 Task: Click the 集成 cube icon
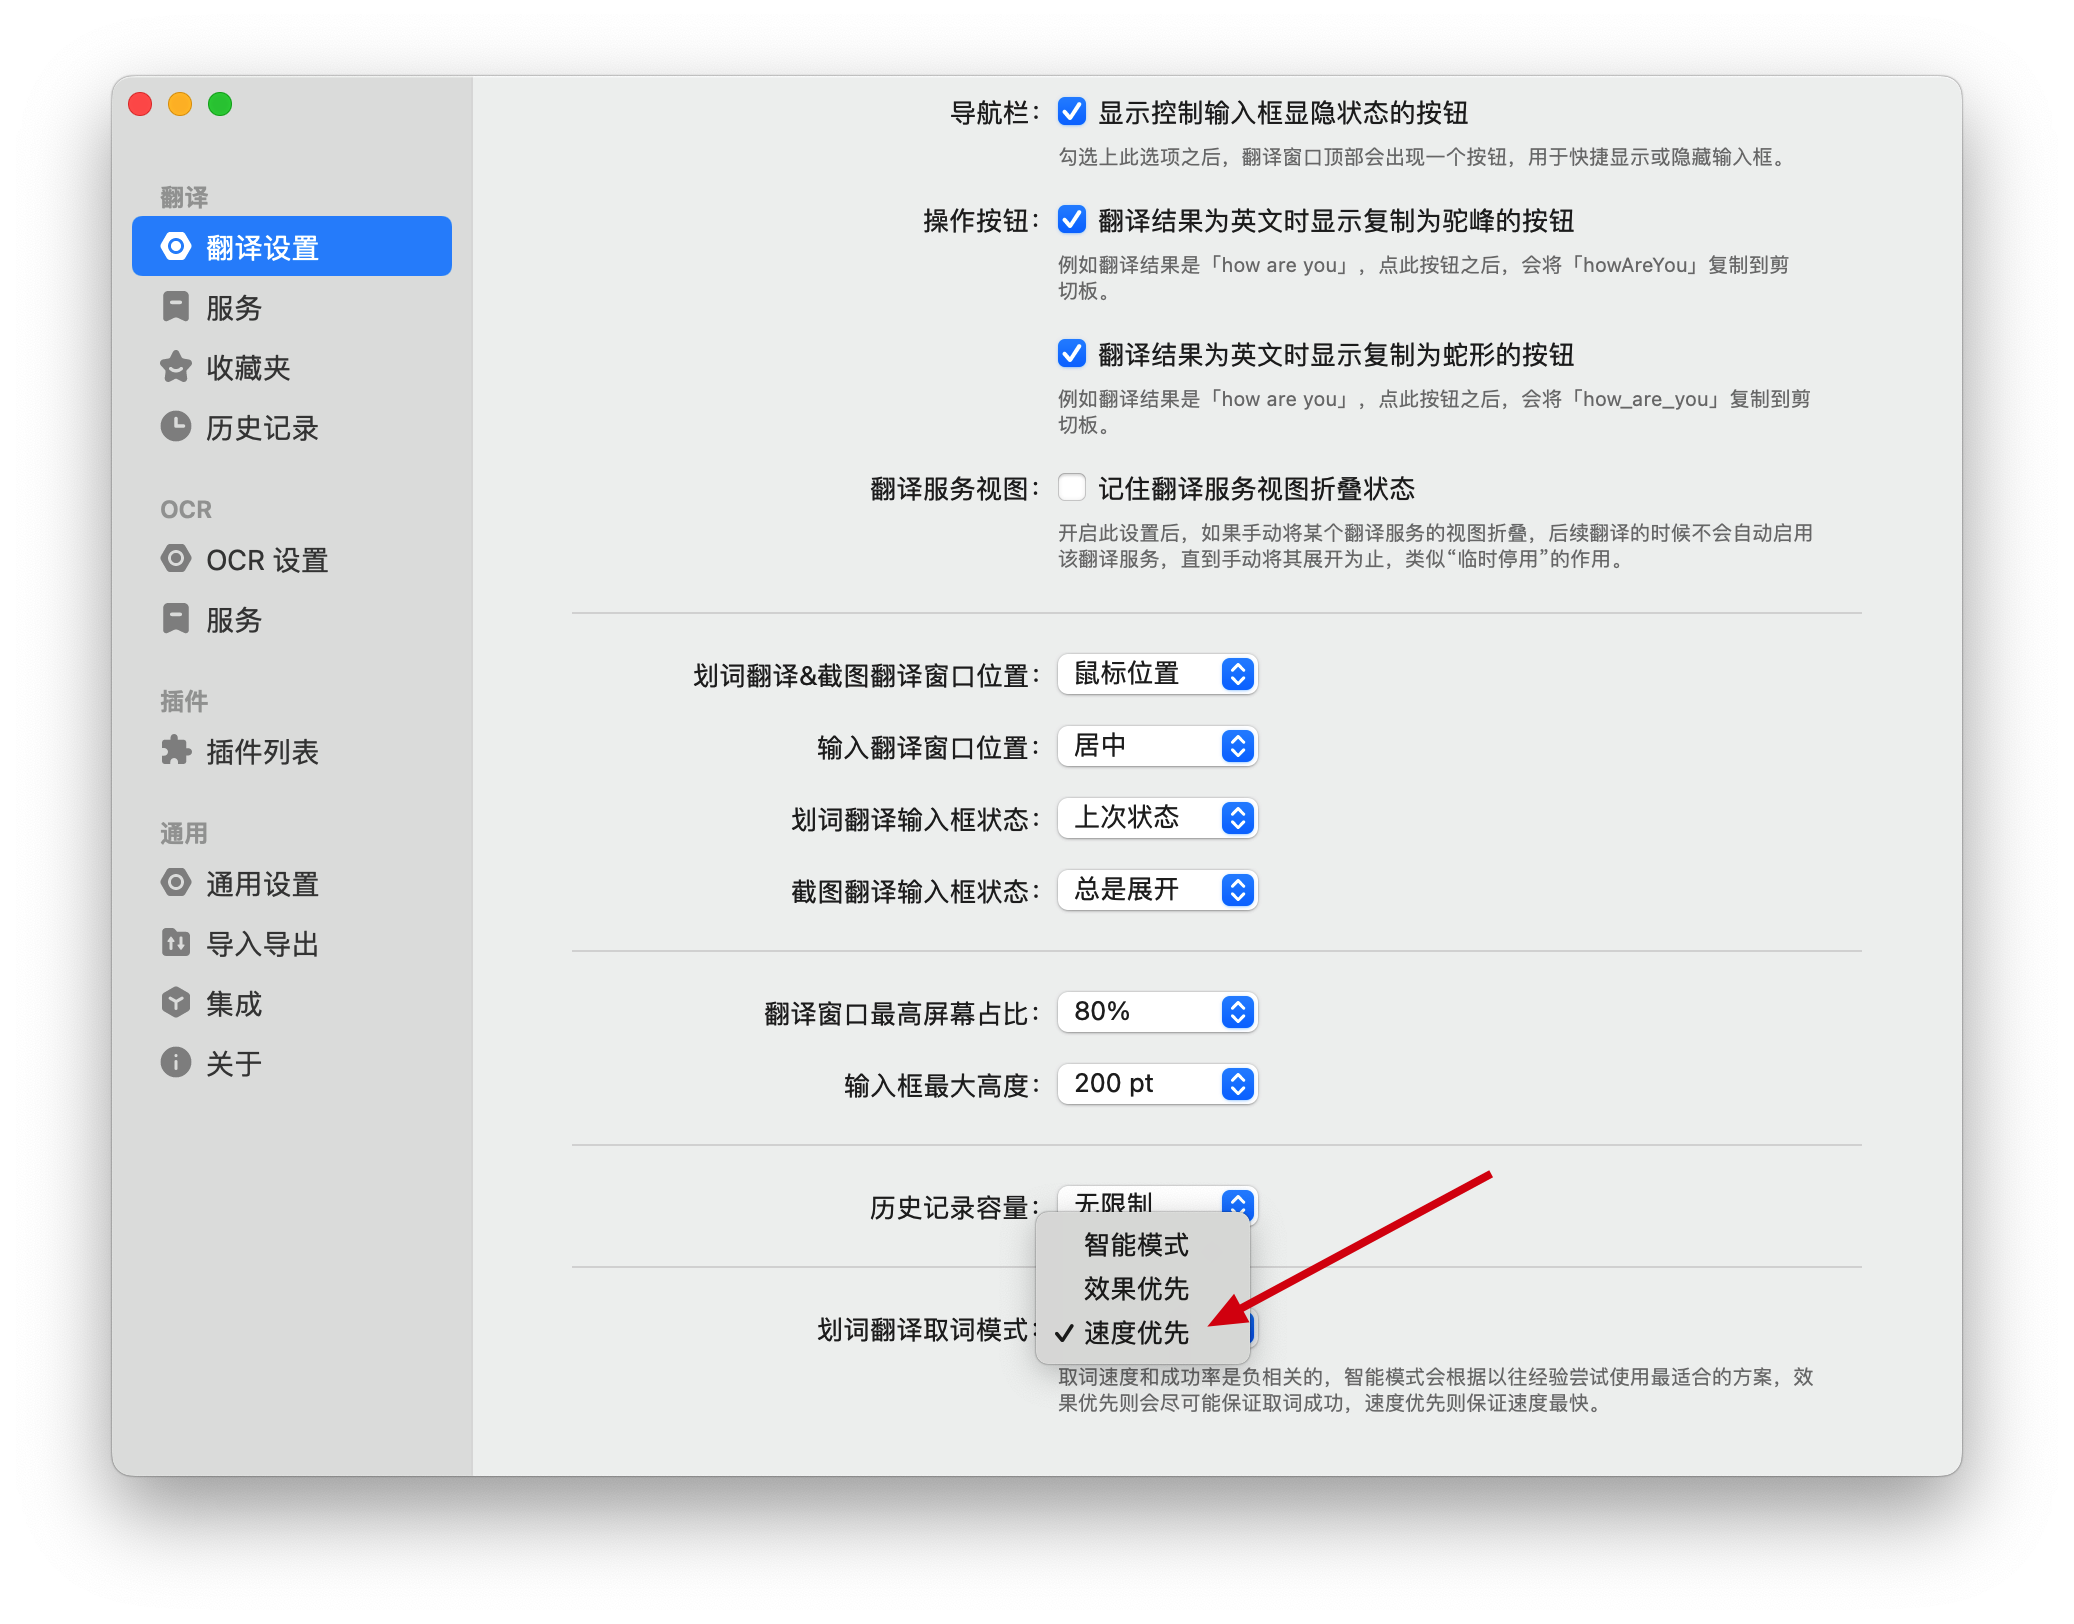coord(175,1003)
